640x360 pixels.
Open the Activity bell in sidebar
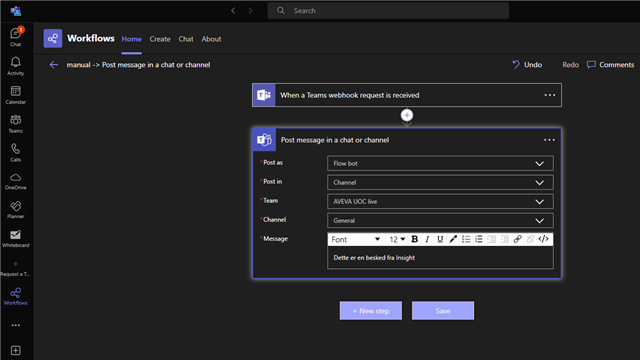pos(16,66)
